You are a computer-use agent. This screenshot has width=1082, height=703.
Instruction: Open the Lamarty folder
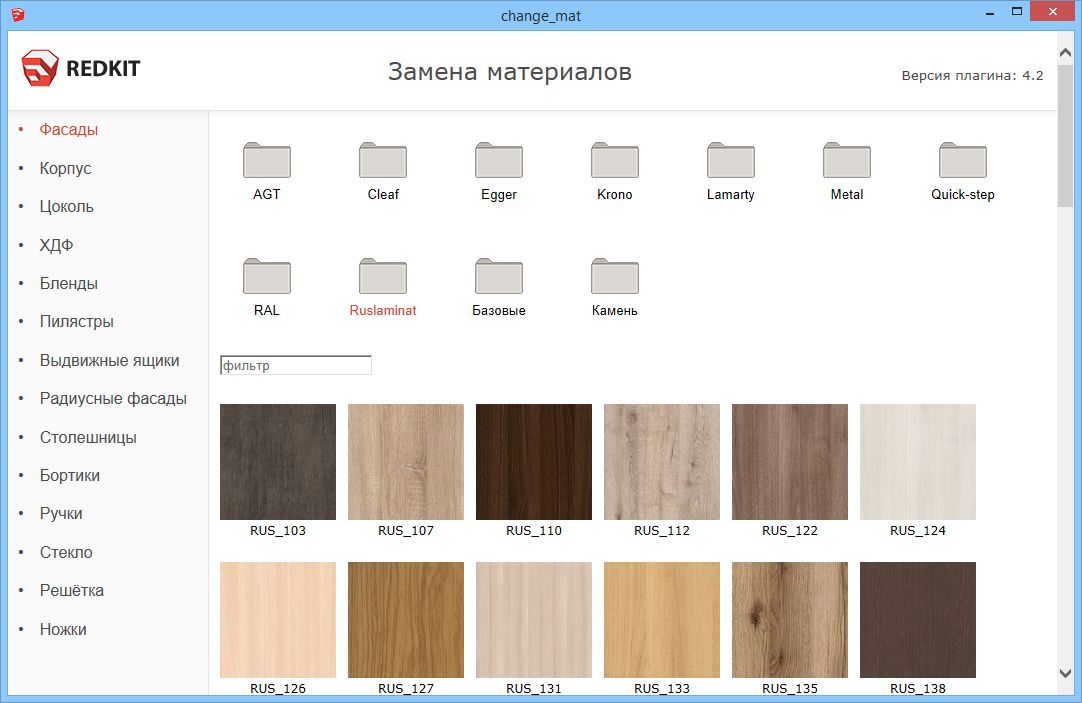tap(731, 171)
